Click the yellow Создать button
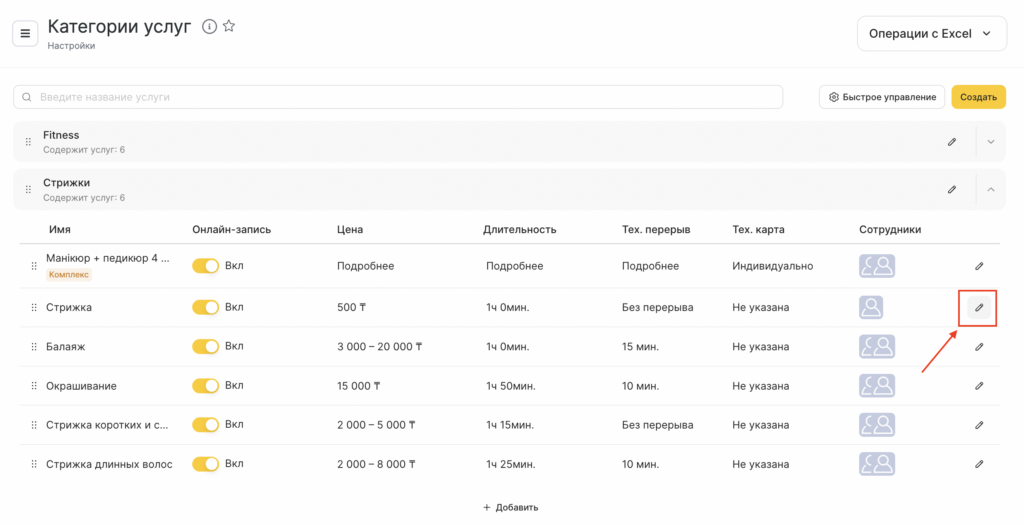Image resolution: width=1024 pixels, height=525 pixels. click(978, 97)
